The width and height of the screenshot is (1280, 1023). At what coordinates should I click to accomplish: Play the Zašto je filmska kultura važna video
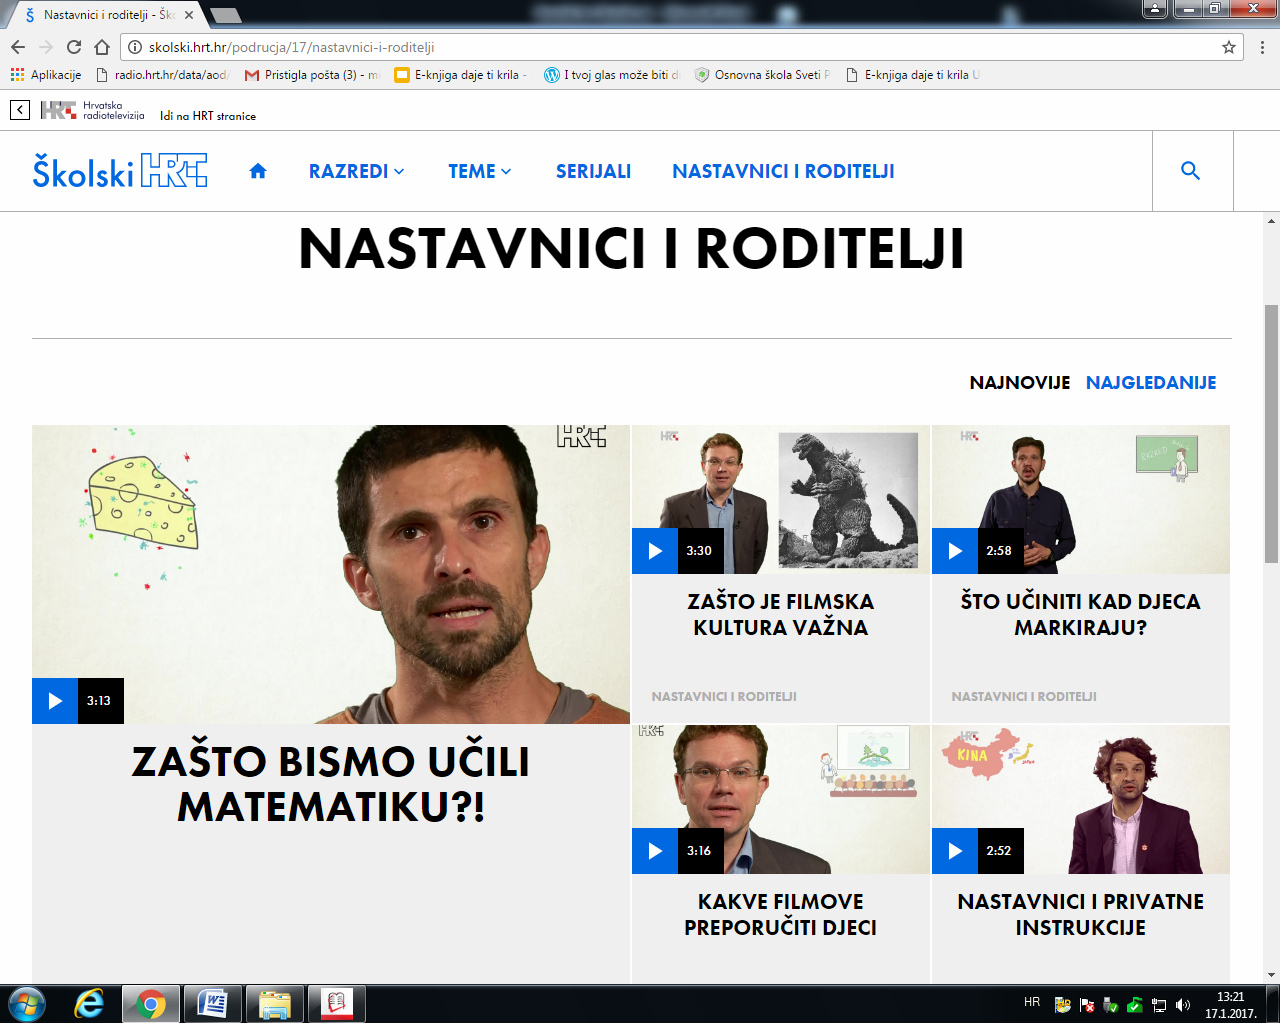[x=655, y=551]
